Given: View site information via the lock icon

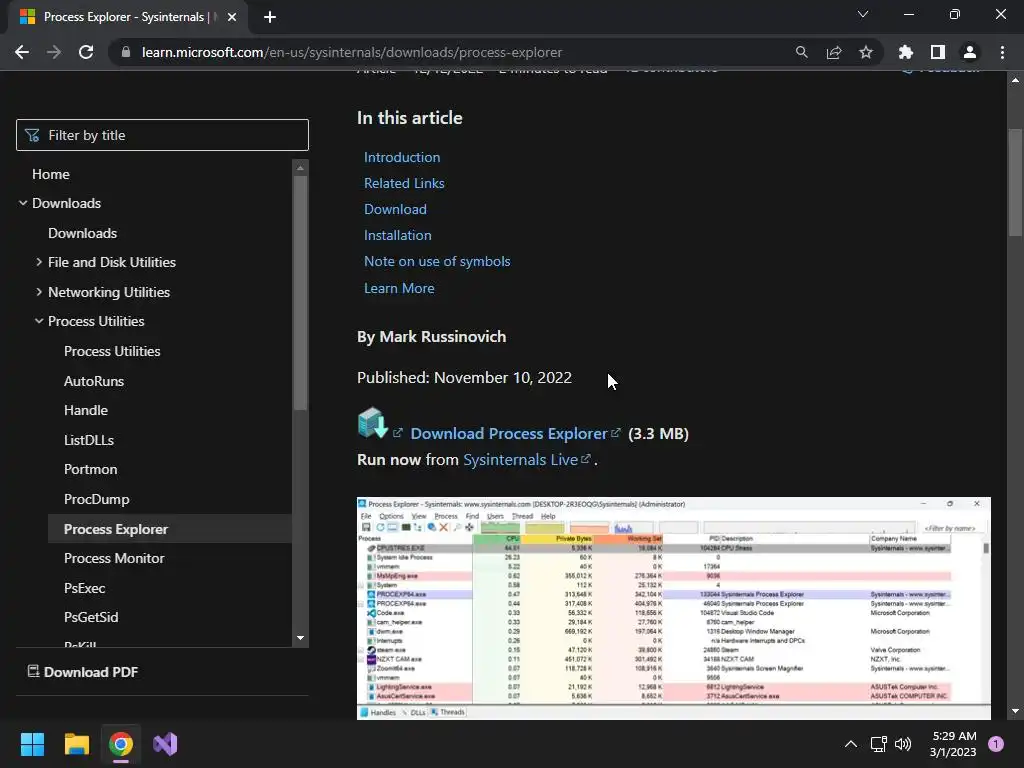Looking at the screenshot, I should click(x=126, y=52).
